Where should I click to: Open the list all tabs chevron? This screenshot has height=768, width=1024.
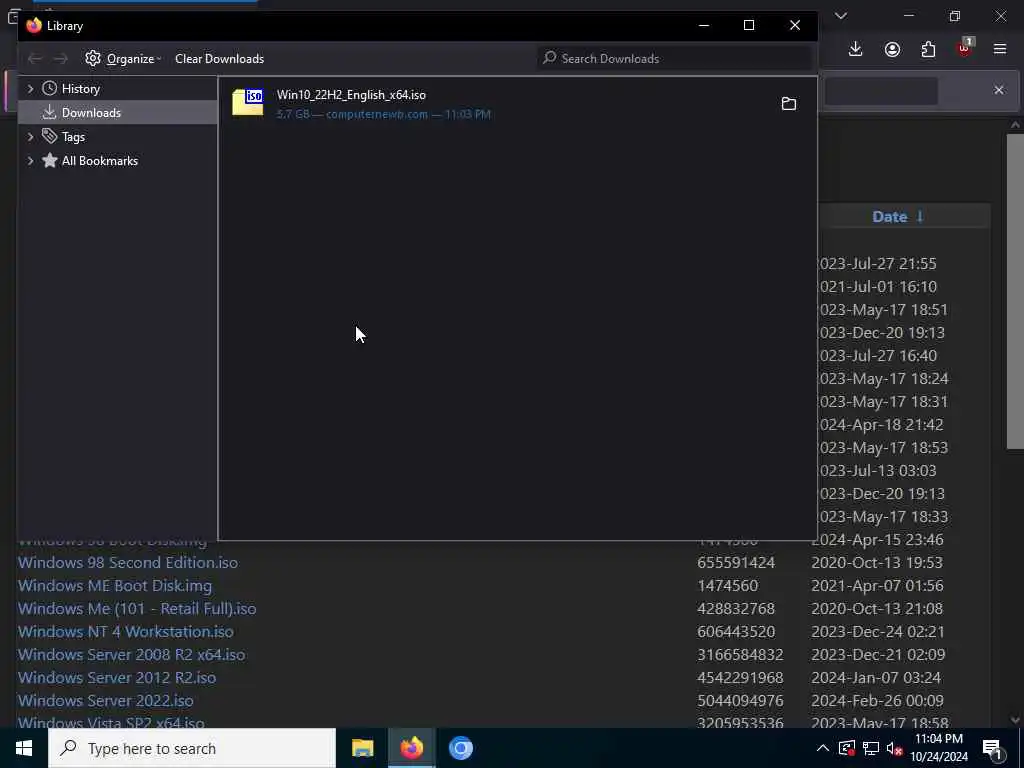tap(841, 16)
